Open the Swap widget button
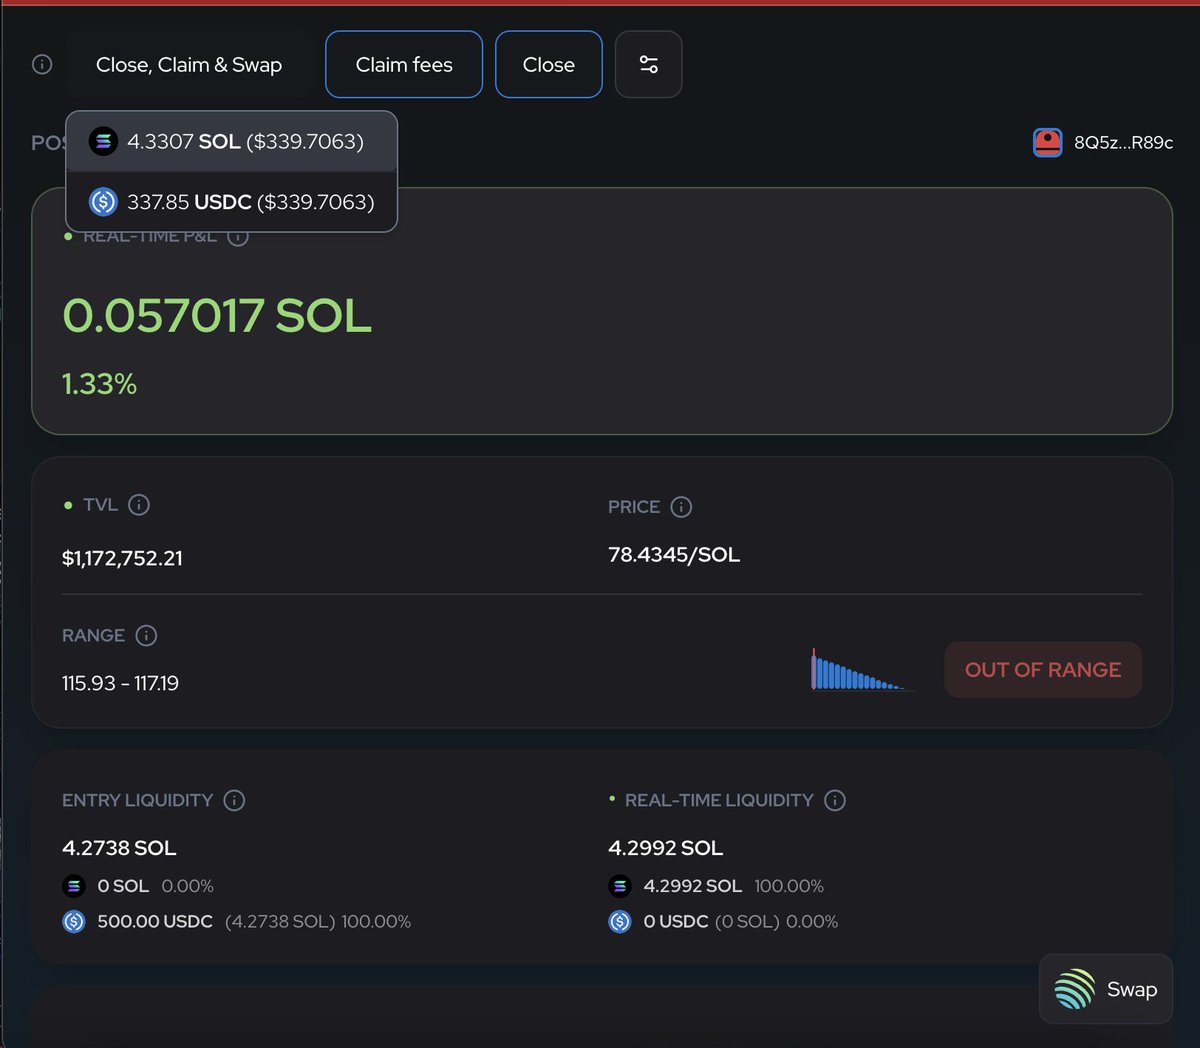 (x=1106, y=989)
